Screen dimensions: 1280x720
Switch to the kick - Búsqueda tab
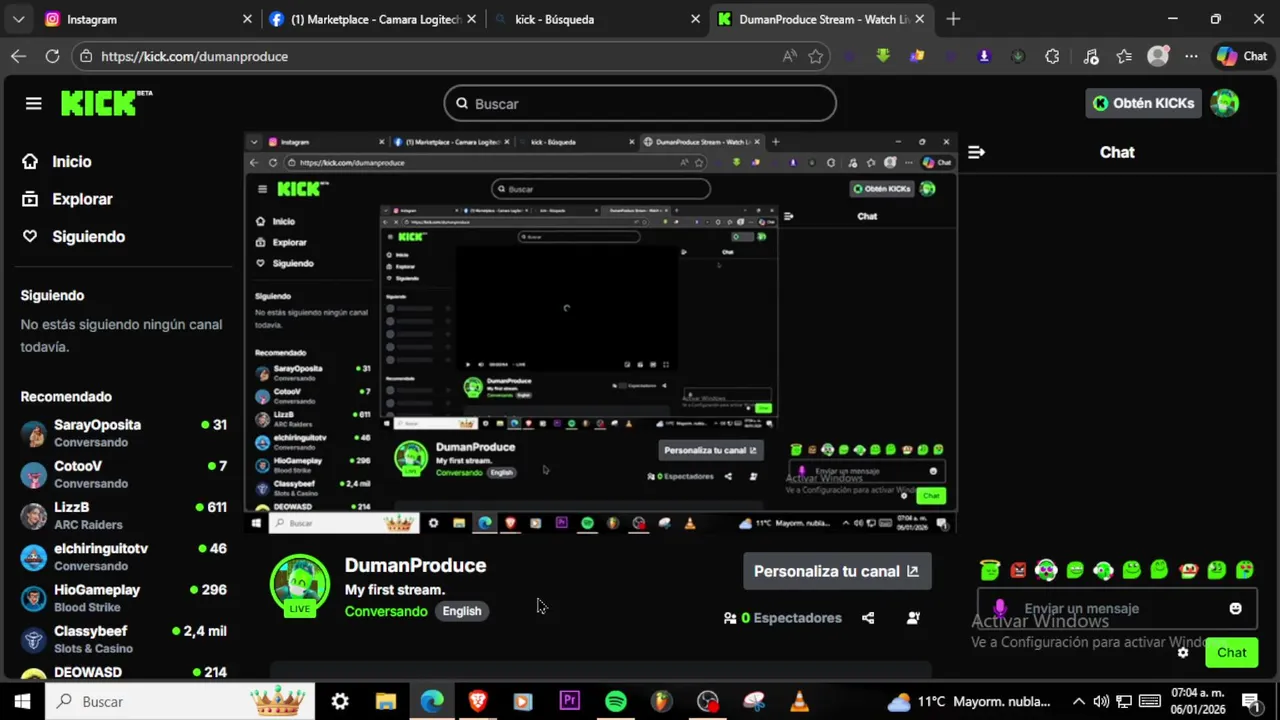pos(598,19)
